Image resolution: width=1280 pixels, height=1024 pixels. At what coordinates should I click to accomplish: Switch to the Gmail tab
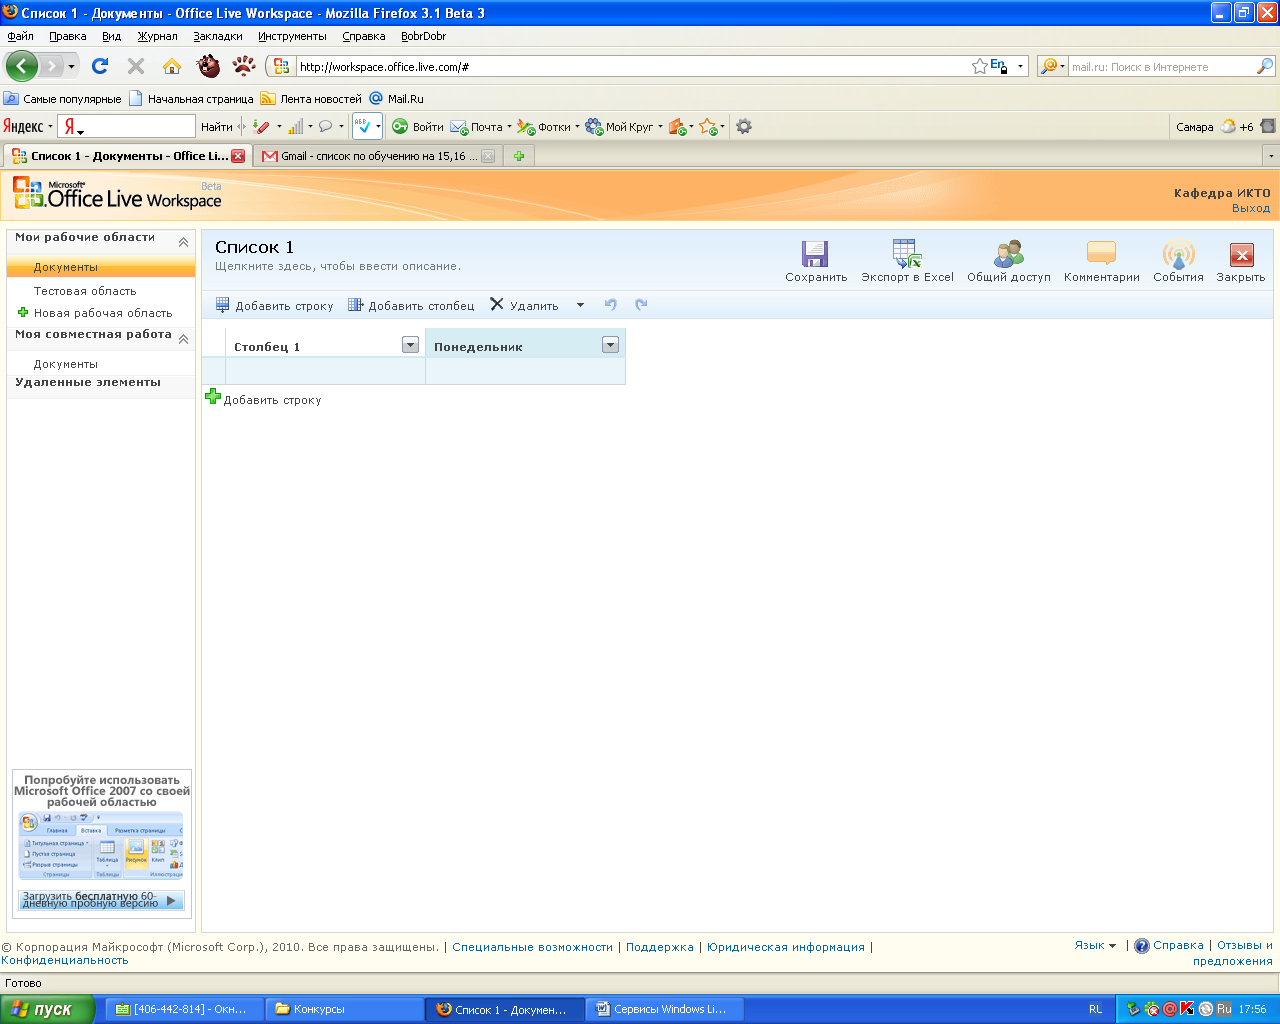point(378,156)
